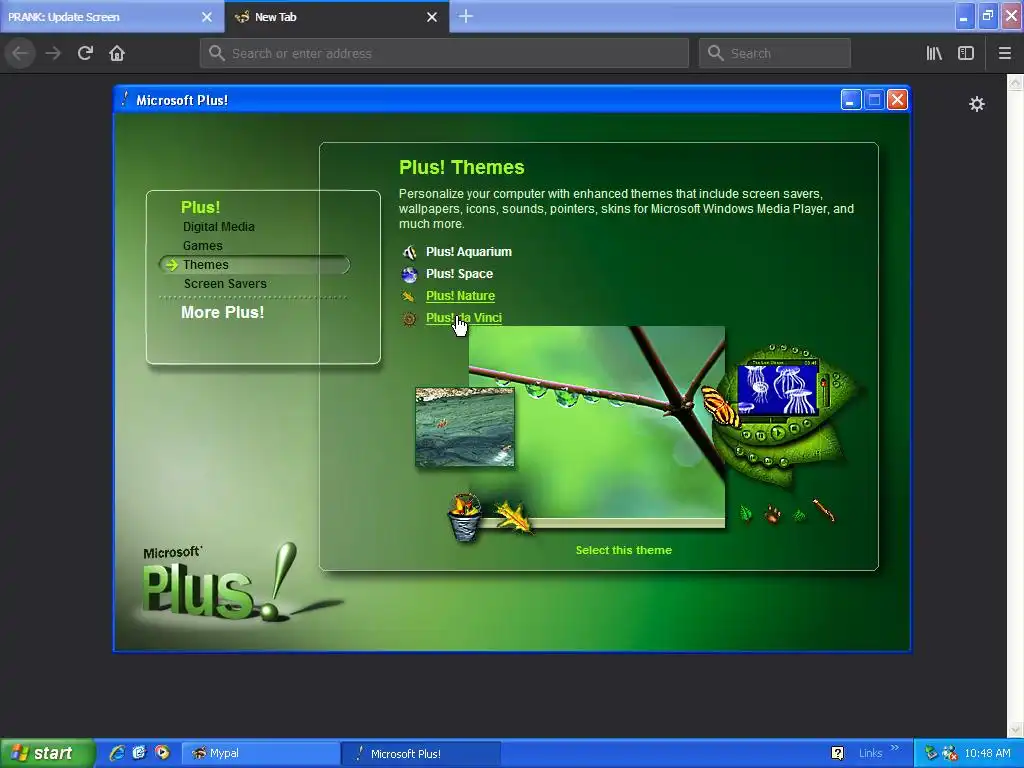This screenshot has height=768, width=1024.
Task: Launch Internet Explorer from quick launch
Action: click(118, 753)
